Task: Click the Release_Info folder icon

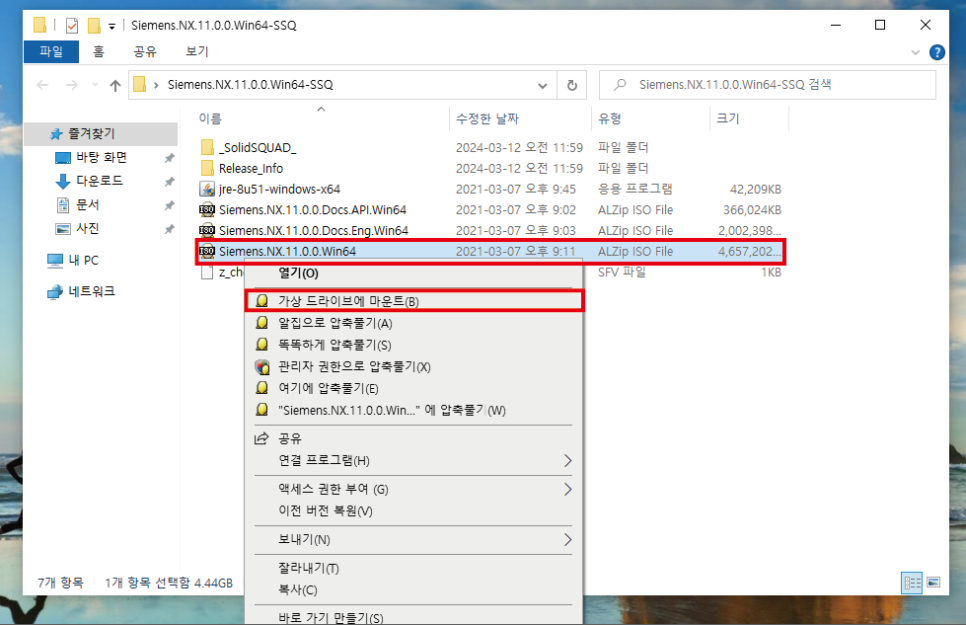Action: (208, 169)
